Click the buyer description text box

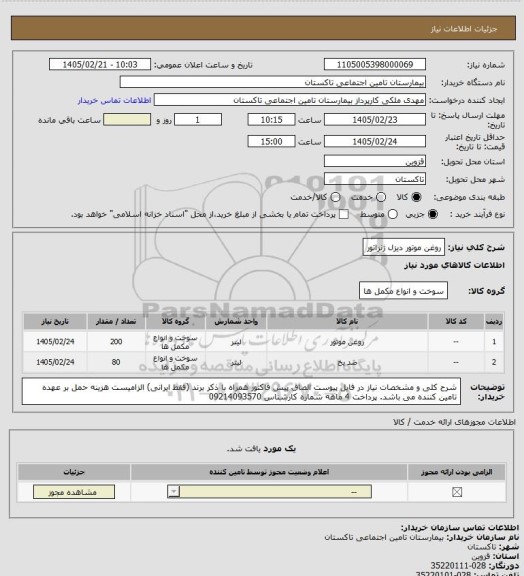(x=241, y=392)
